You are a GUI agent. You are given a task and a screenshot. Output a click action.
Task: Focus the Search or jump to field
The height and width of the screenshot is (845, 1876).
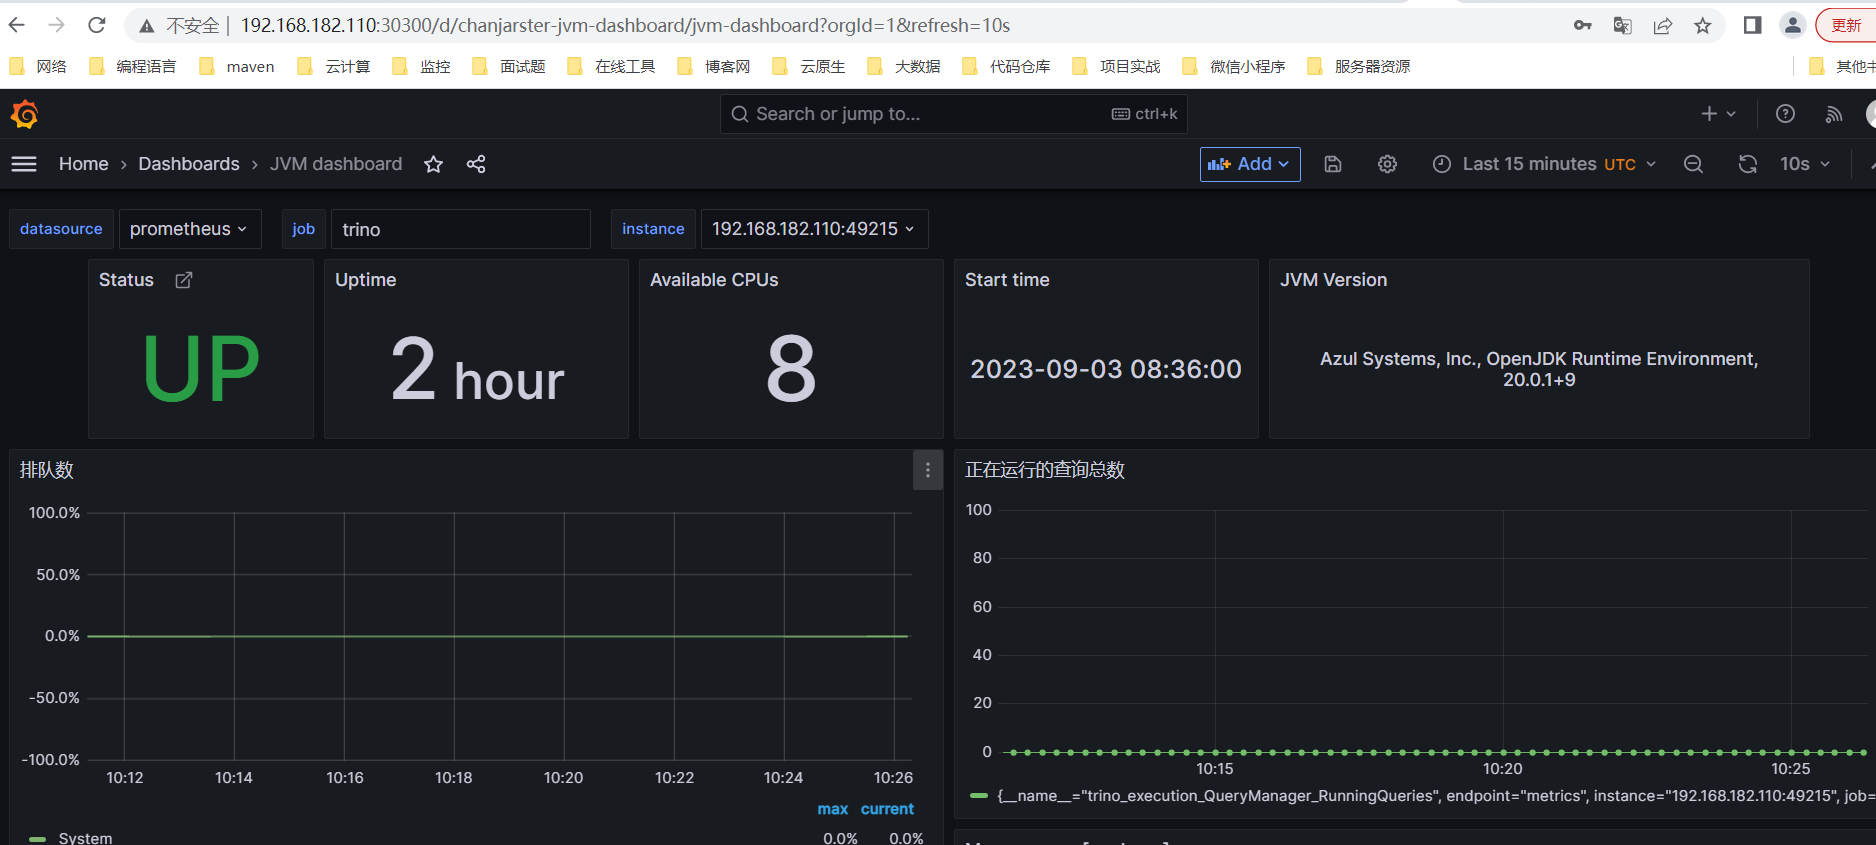pos(953,114)
